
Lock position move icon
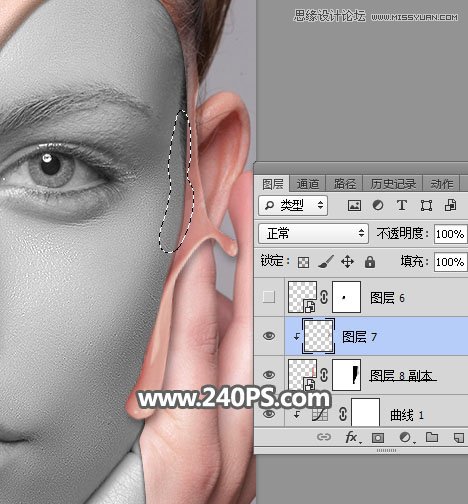click(347, 262)
